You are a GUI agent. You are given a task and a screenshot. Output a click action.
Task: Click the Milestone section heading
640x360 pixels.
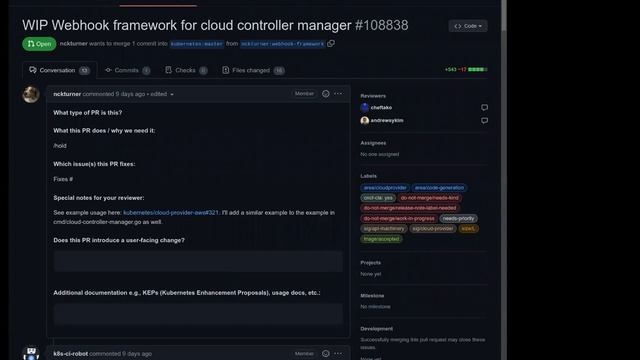pos(372,296)
